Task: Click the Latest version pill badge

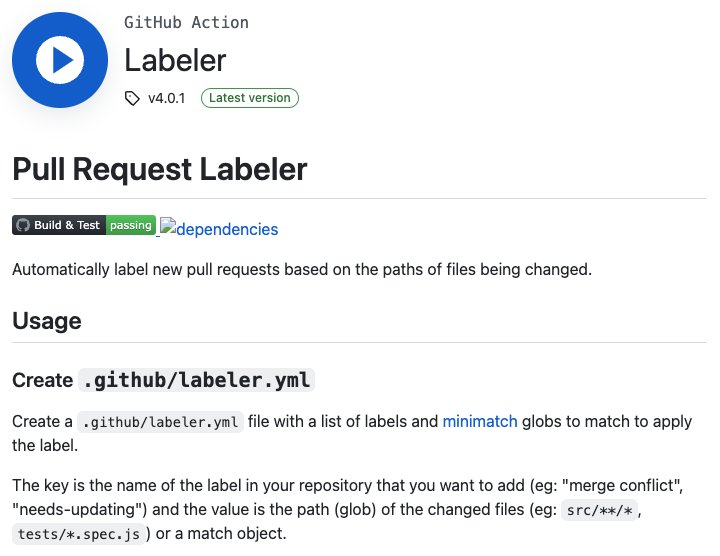Action: 250,98
